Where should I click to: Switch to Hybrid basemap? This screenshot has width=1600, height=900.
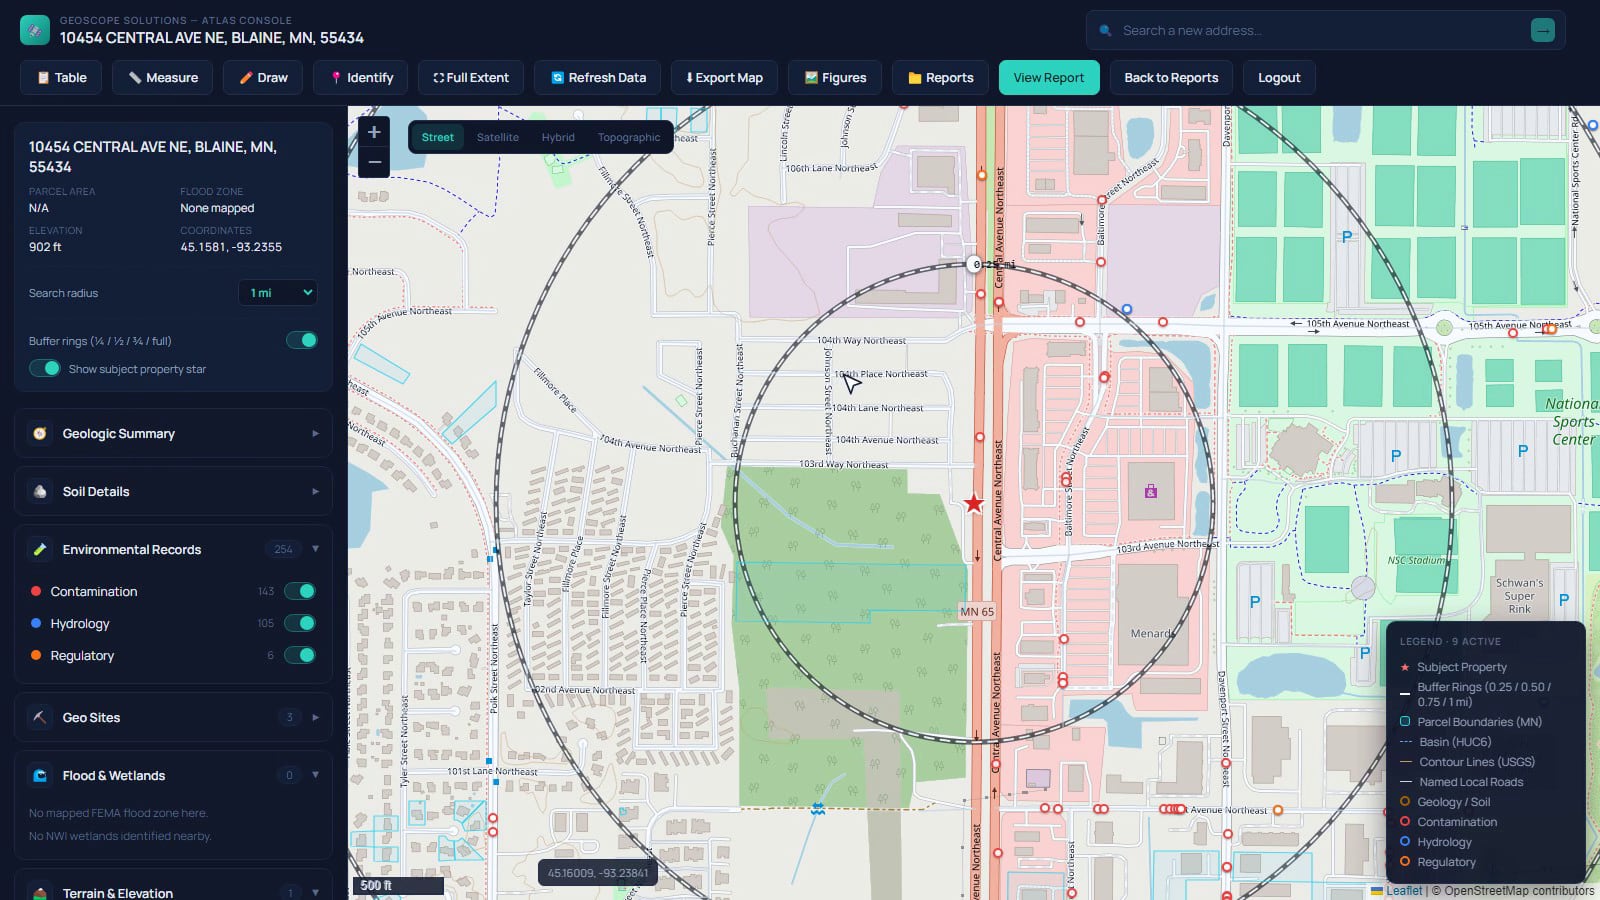558,137
